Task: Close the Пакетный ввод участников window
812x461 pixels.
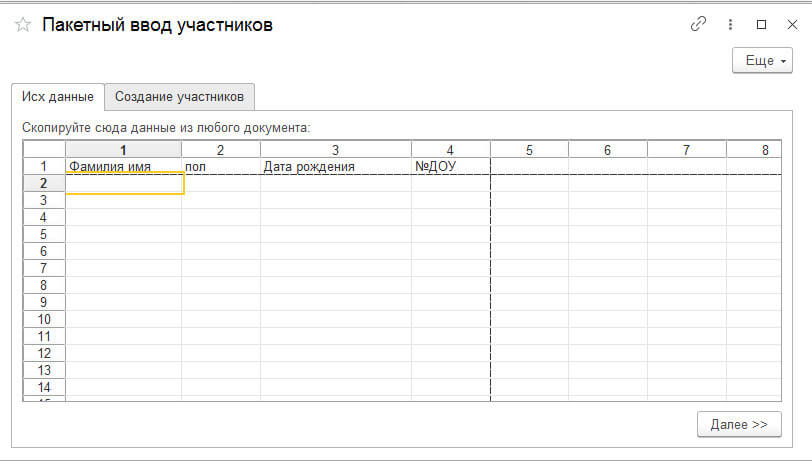Action: [789, 24]
